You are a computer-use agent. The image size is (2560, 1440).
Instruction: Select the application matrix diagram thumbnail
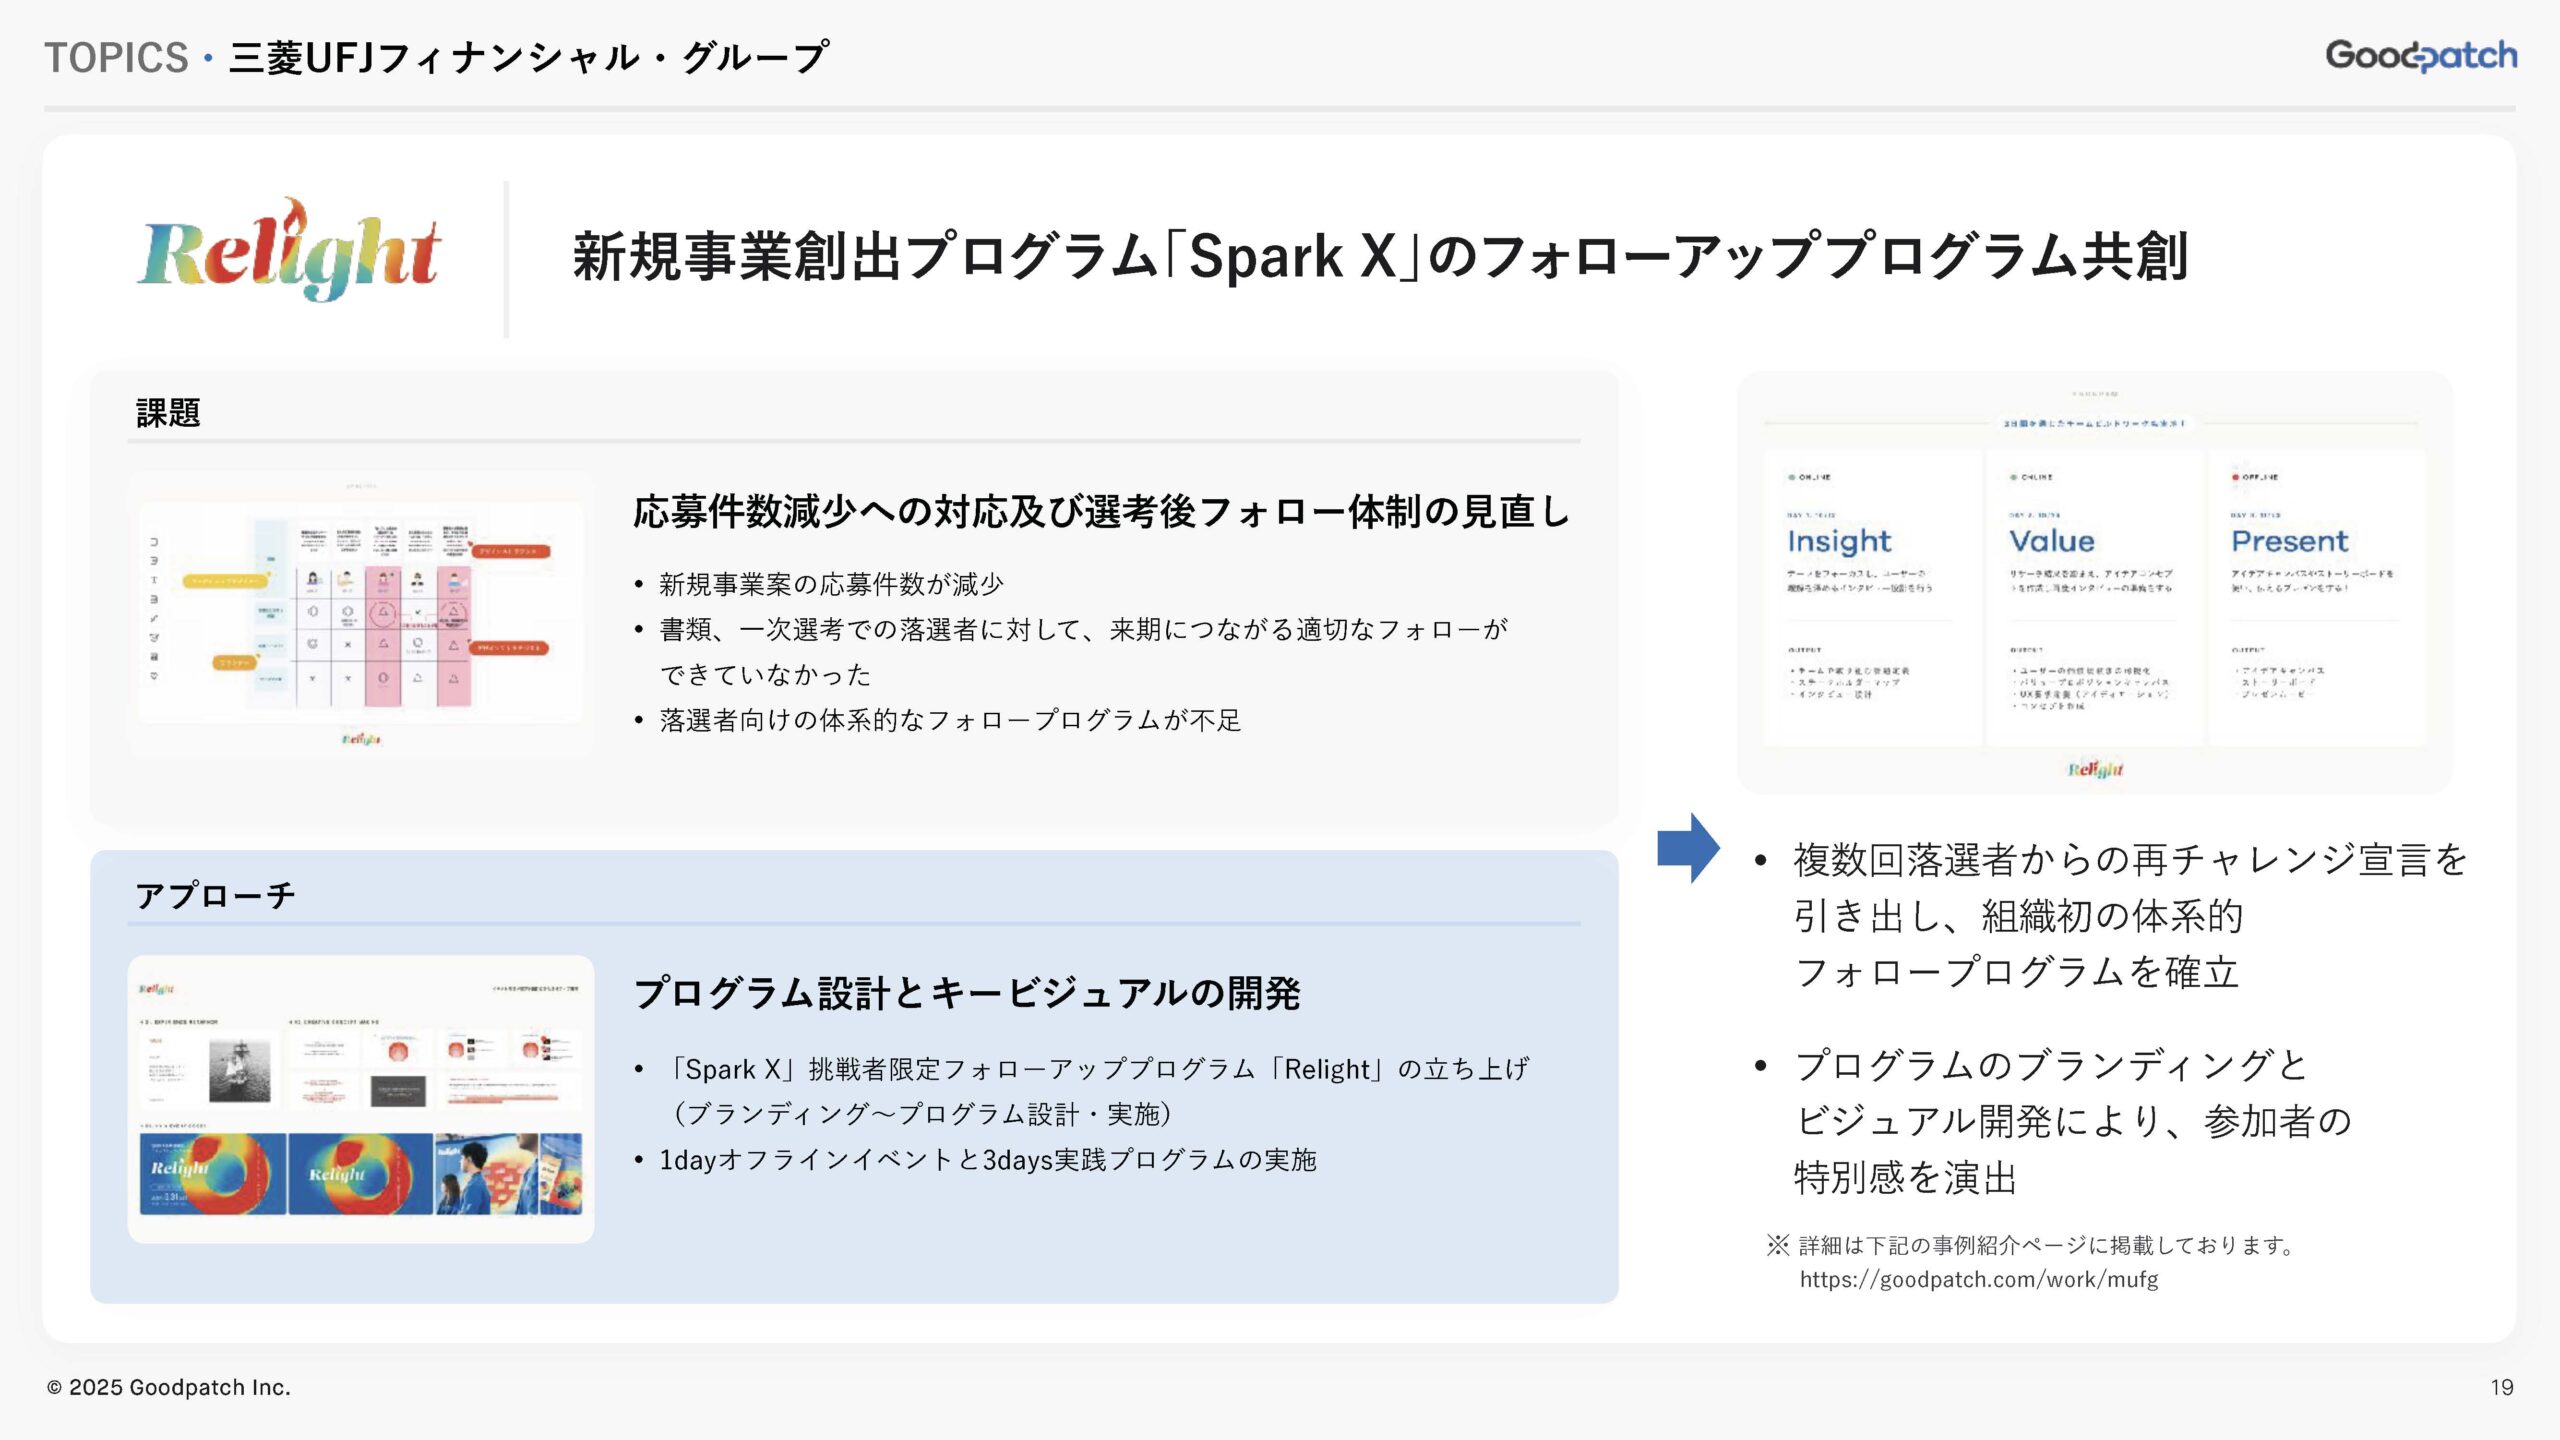tap(361, 613)
